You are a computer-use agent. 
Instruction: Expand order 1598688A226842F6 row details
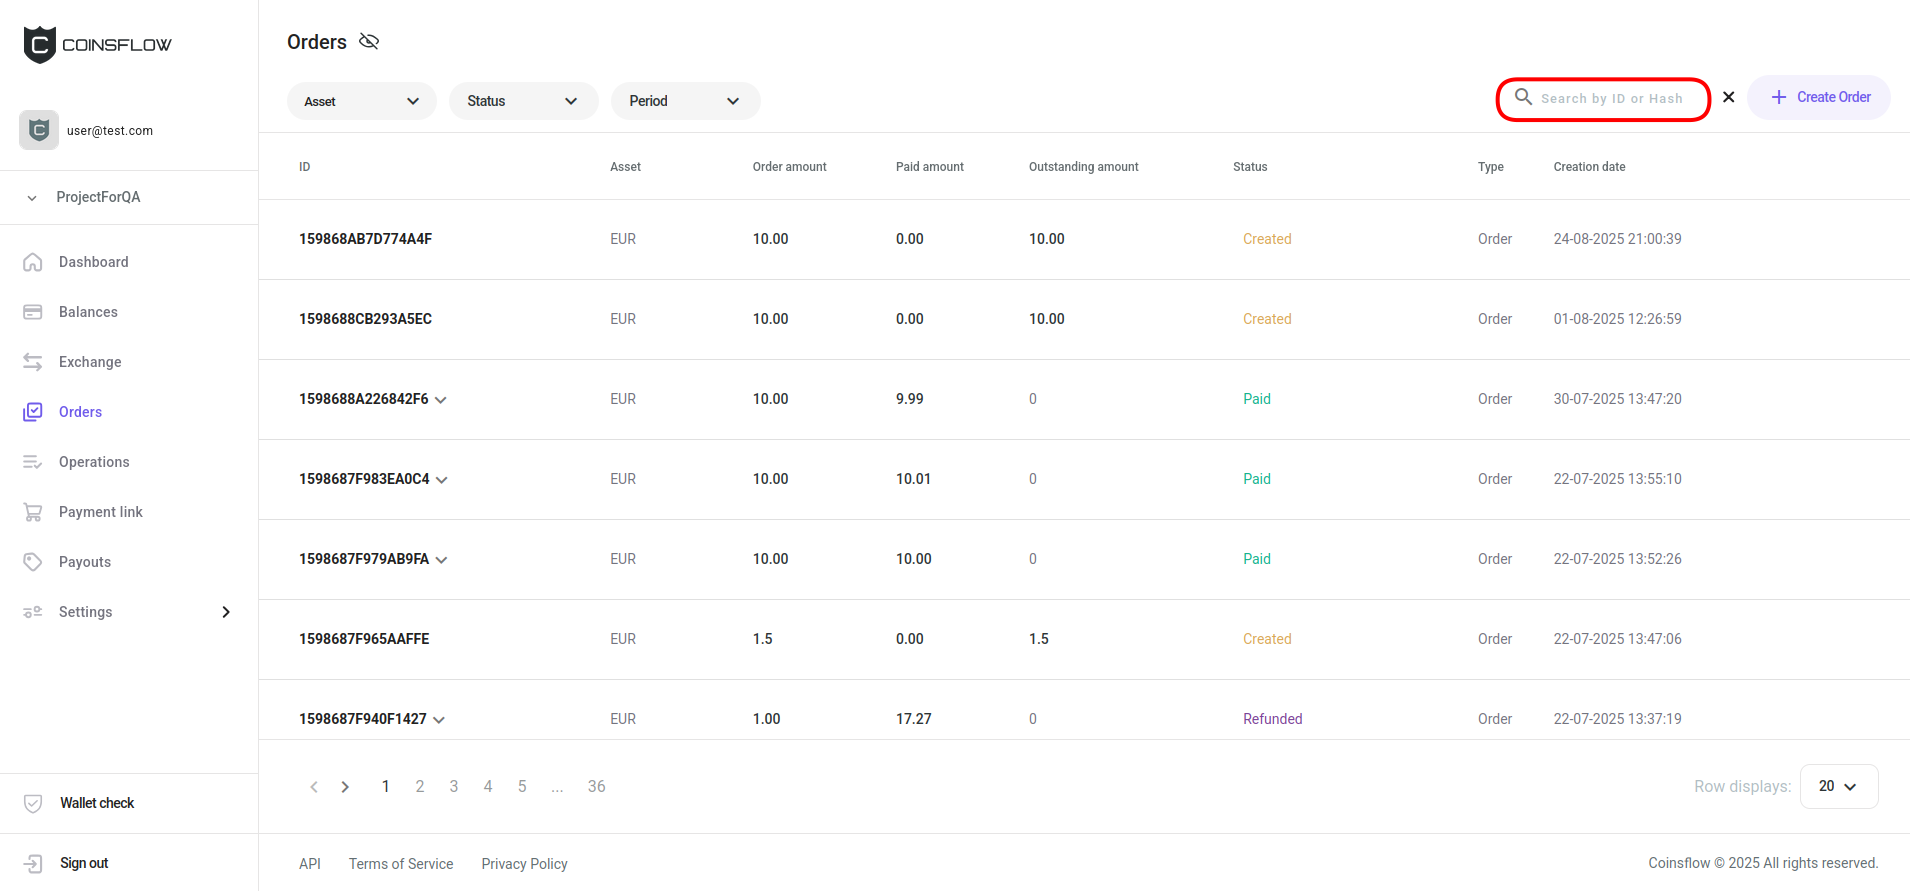(441, 400)
